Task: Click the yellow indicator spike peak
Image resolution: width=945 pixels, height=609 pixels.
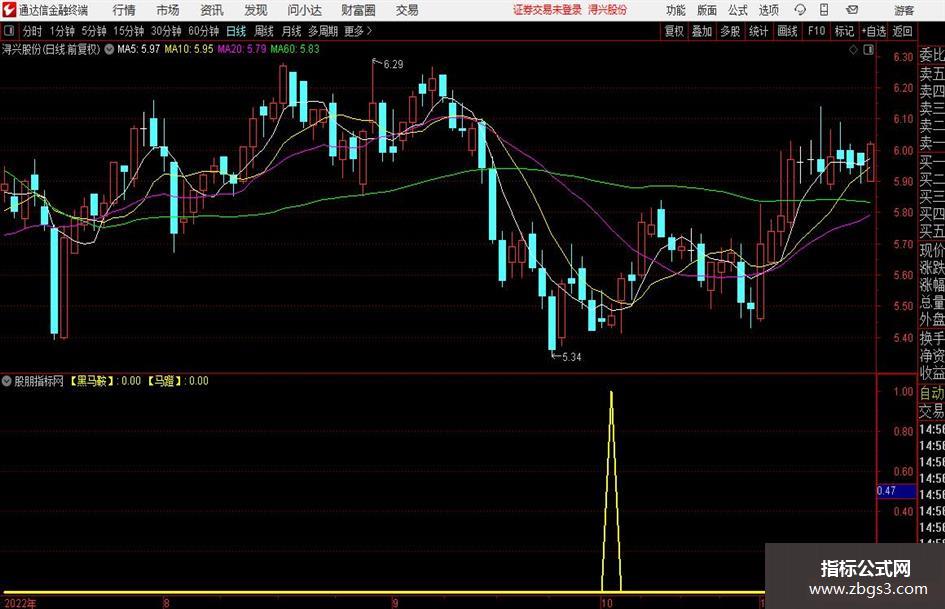Action: click(611, 394)
